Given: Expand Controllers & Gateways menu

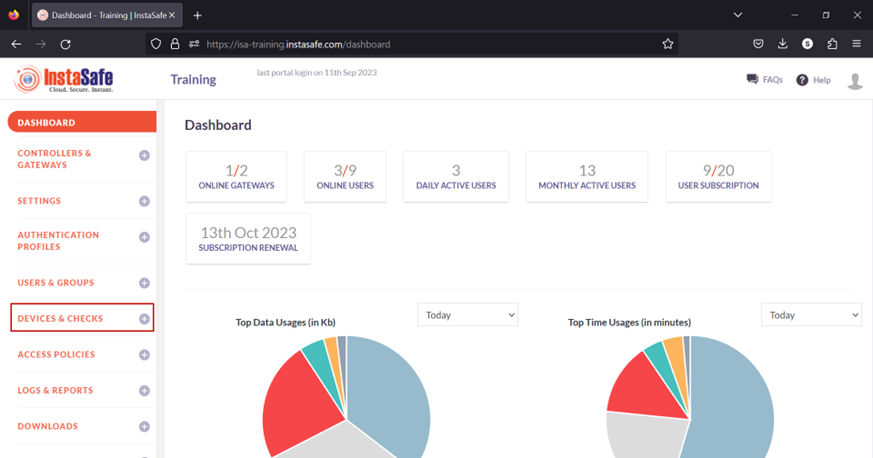Looking at the screenshot, I should [x=144, y=156].
